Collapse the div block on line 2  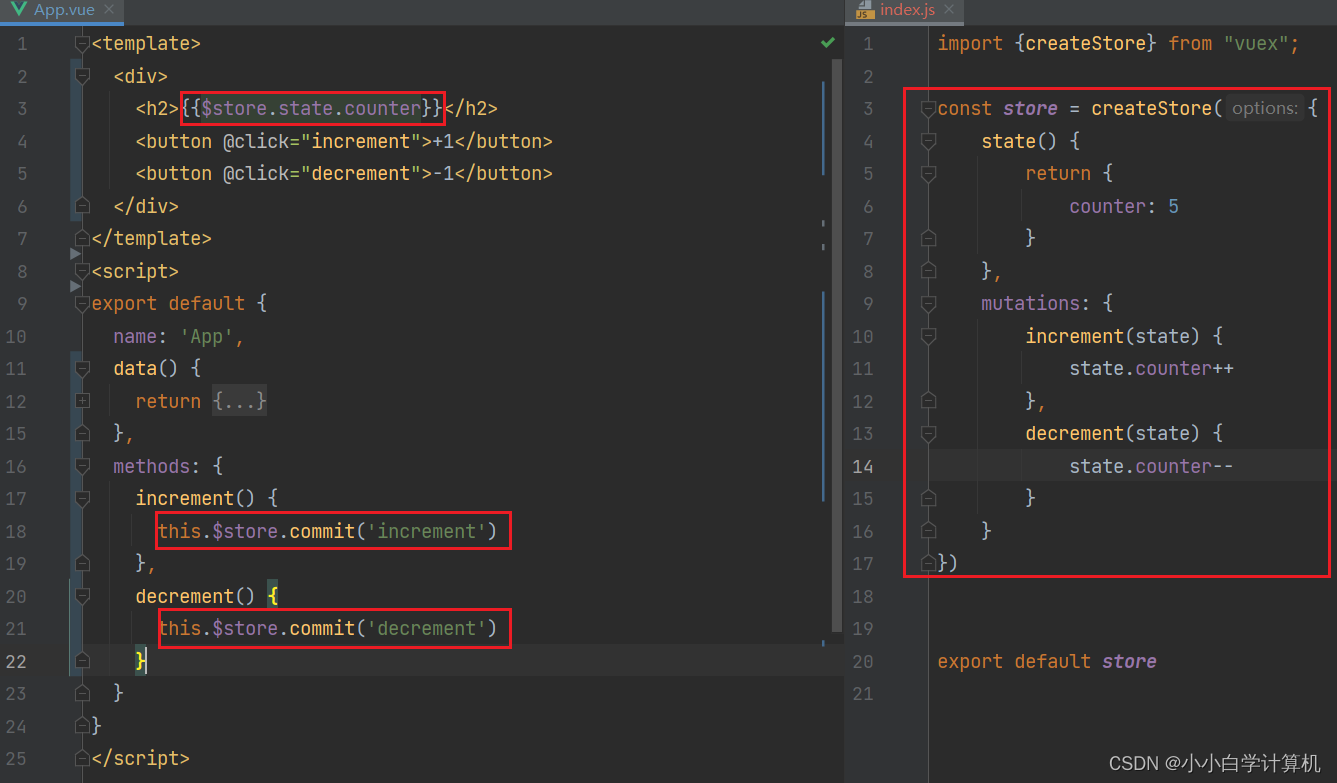point(83,76)
